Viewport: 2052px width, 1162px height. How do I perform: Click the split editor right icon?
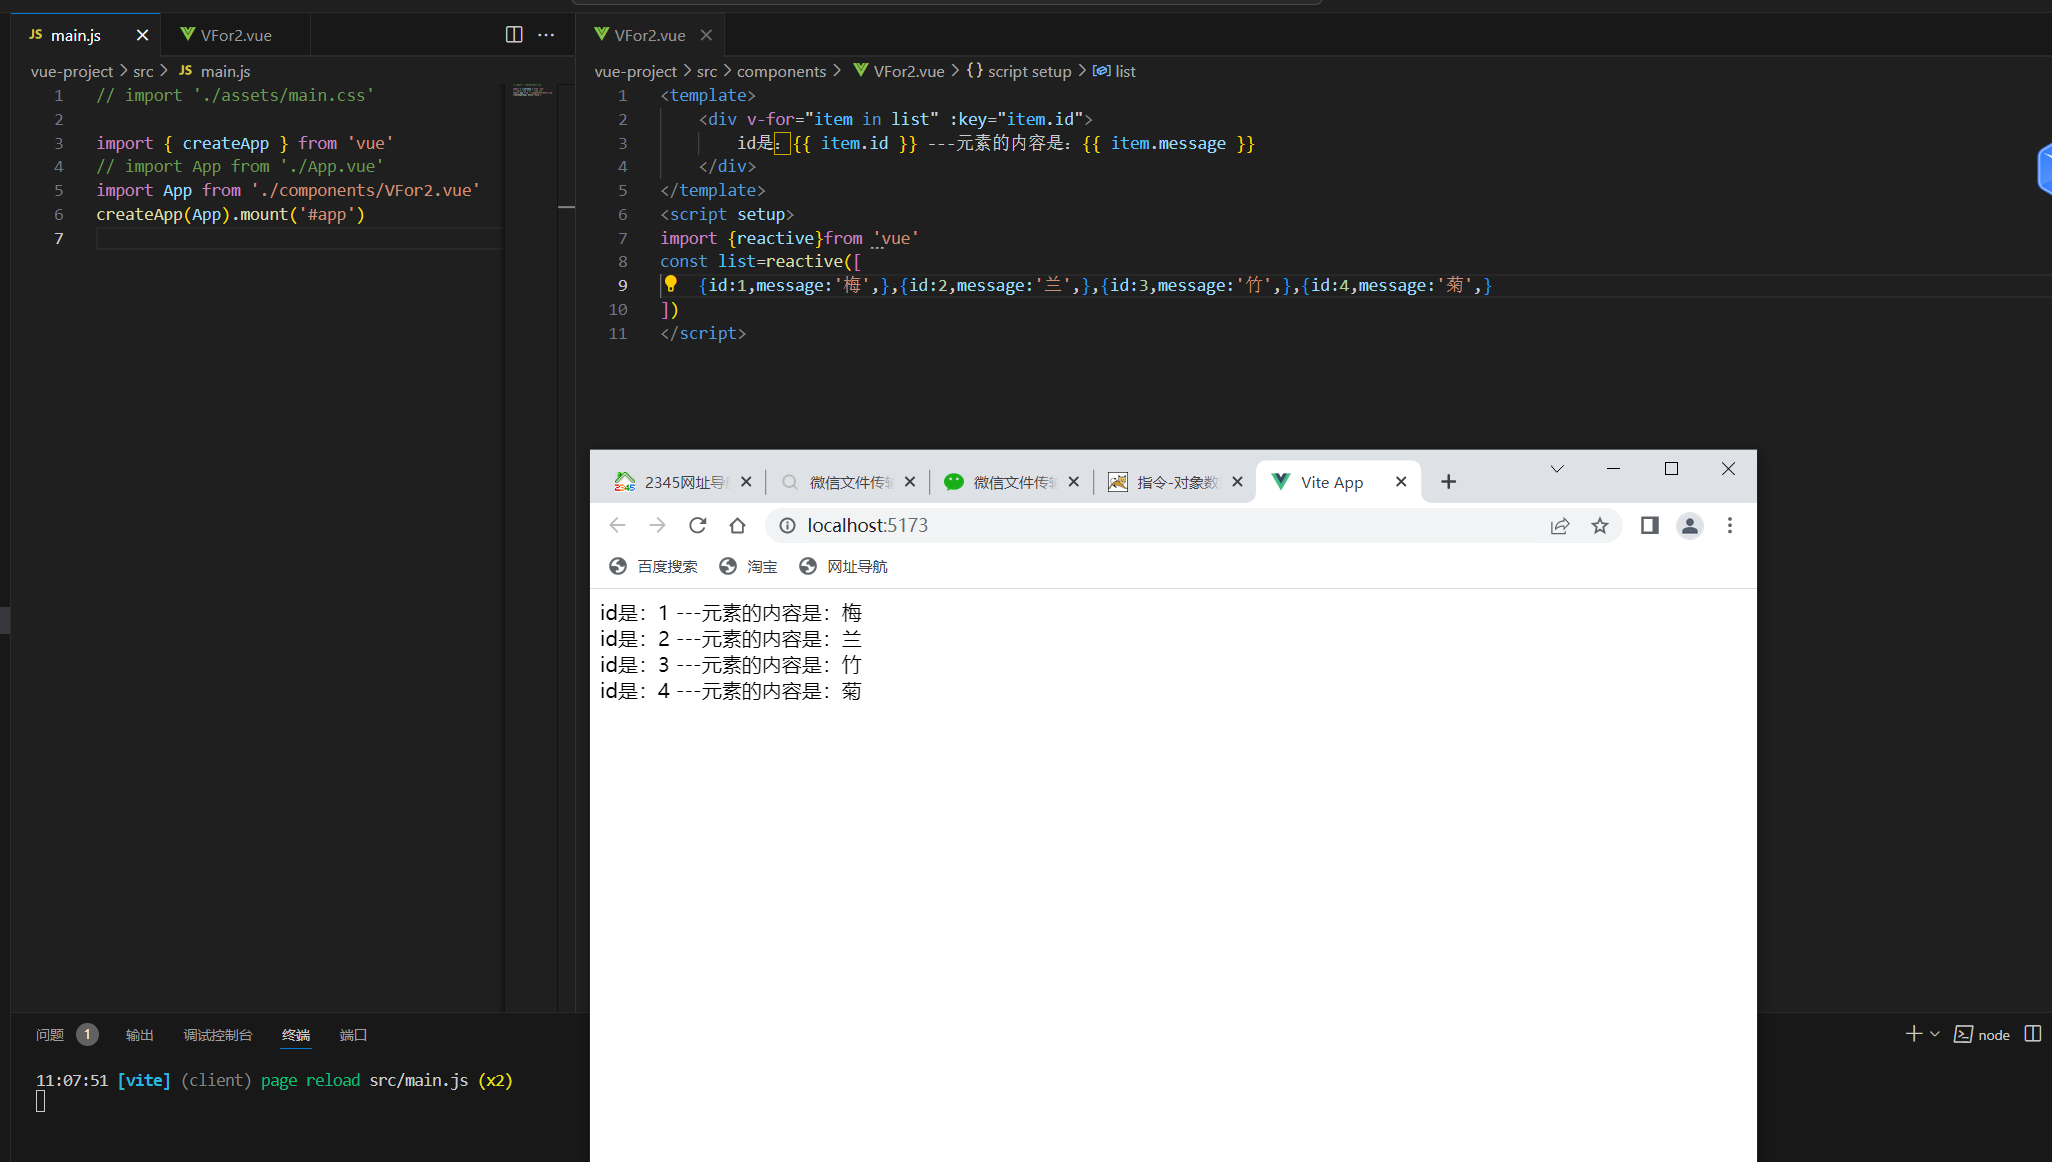point(514,35)
